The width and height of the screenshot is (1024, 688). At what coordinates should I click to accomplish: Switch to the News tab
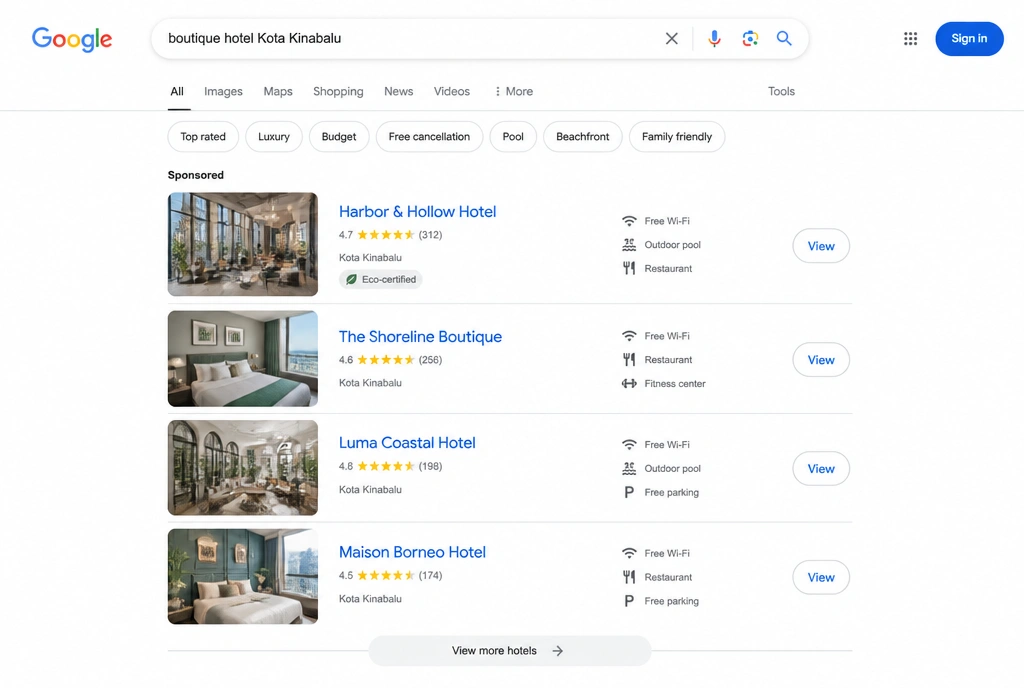click(398, 91)
